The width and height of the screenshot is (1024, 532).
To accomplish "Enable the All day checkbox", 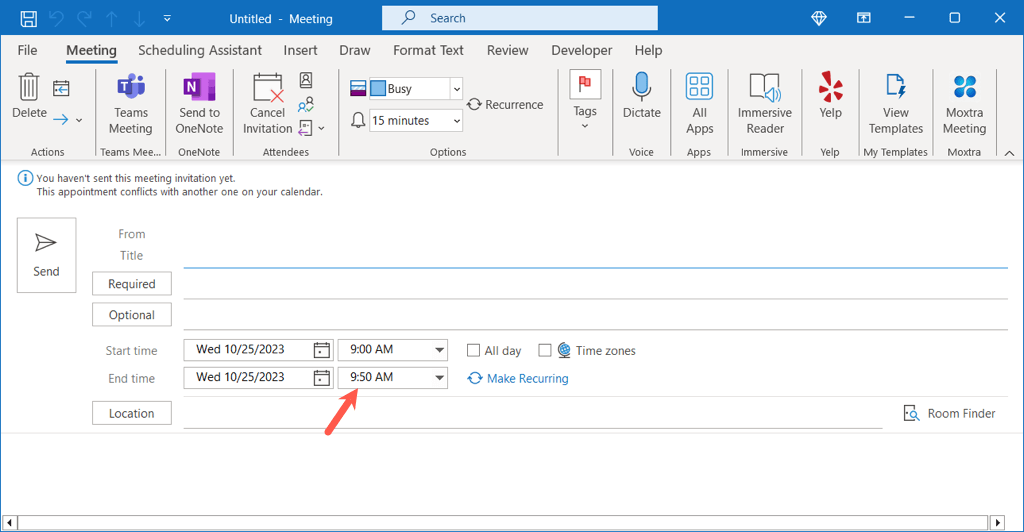I will click(474, 351).
